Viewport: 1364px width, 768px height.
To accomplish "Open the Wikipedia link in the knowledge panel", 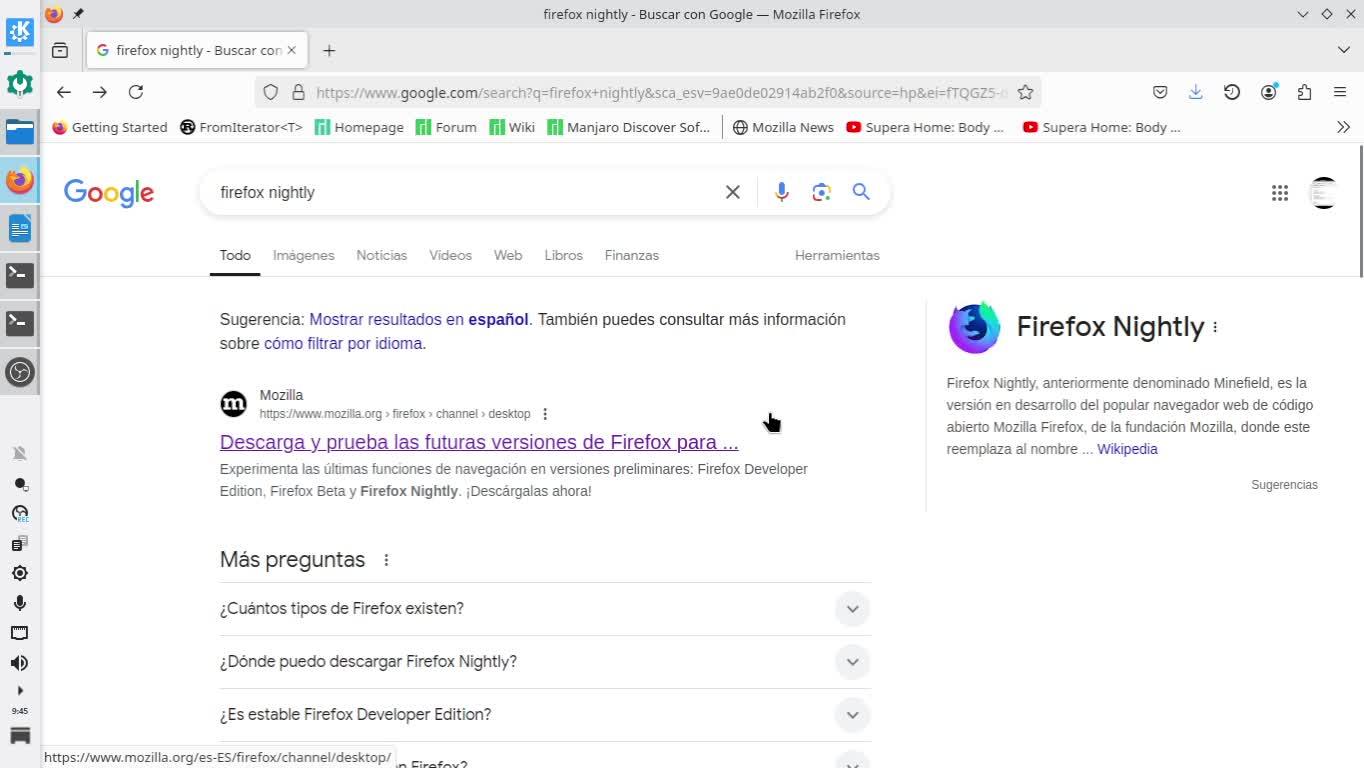I will (1127, 449).
